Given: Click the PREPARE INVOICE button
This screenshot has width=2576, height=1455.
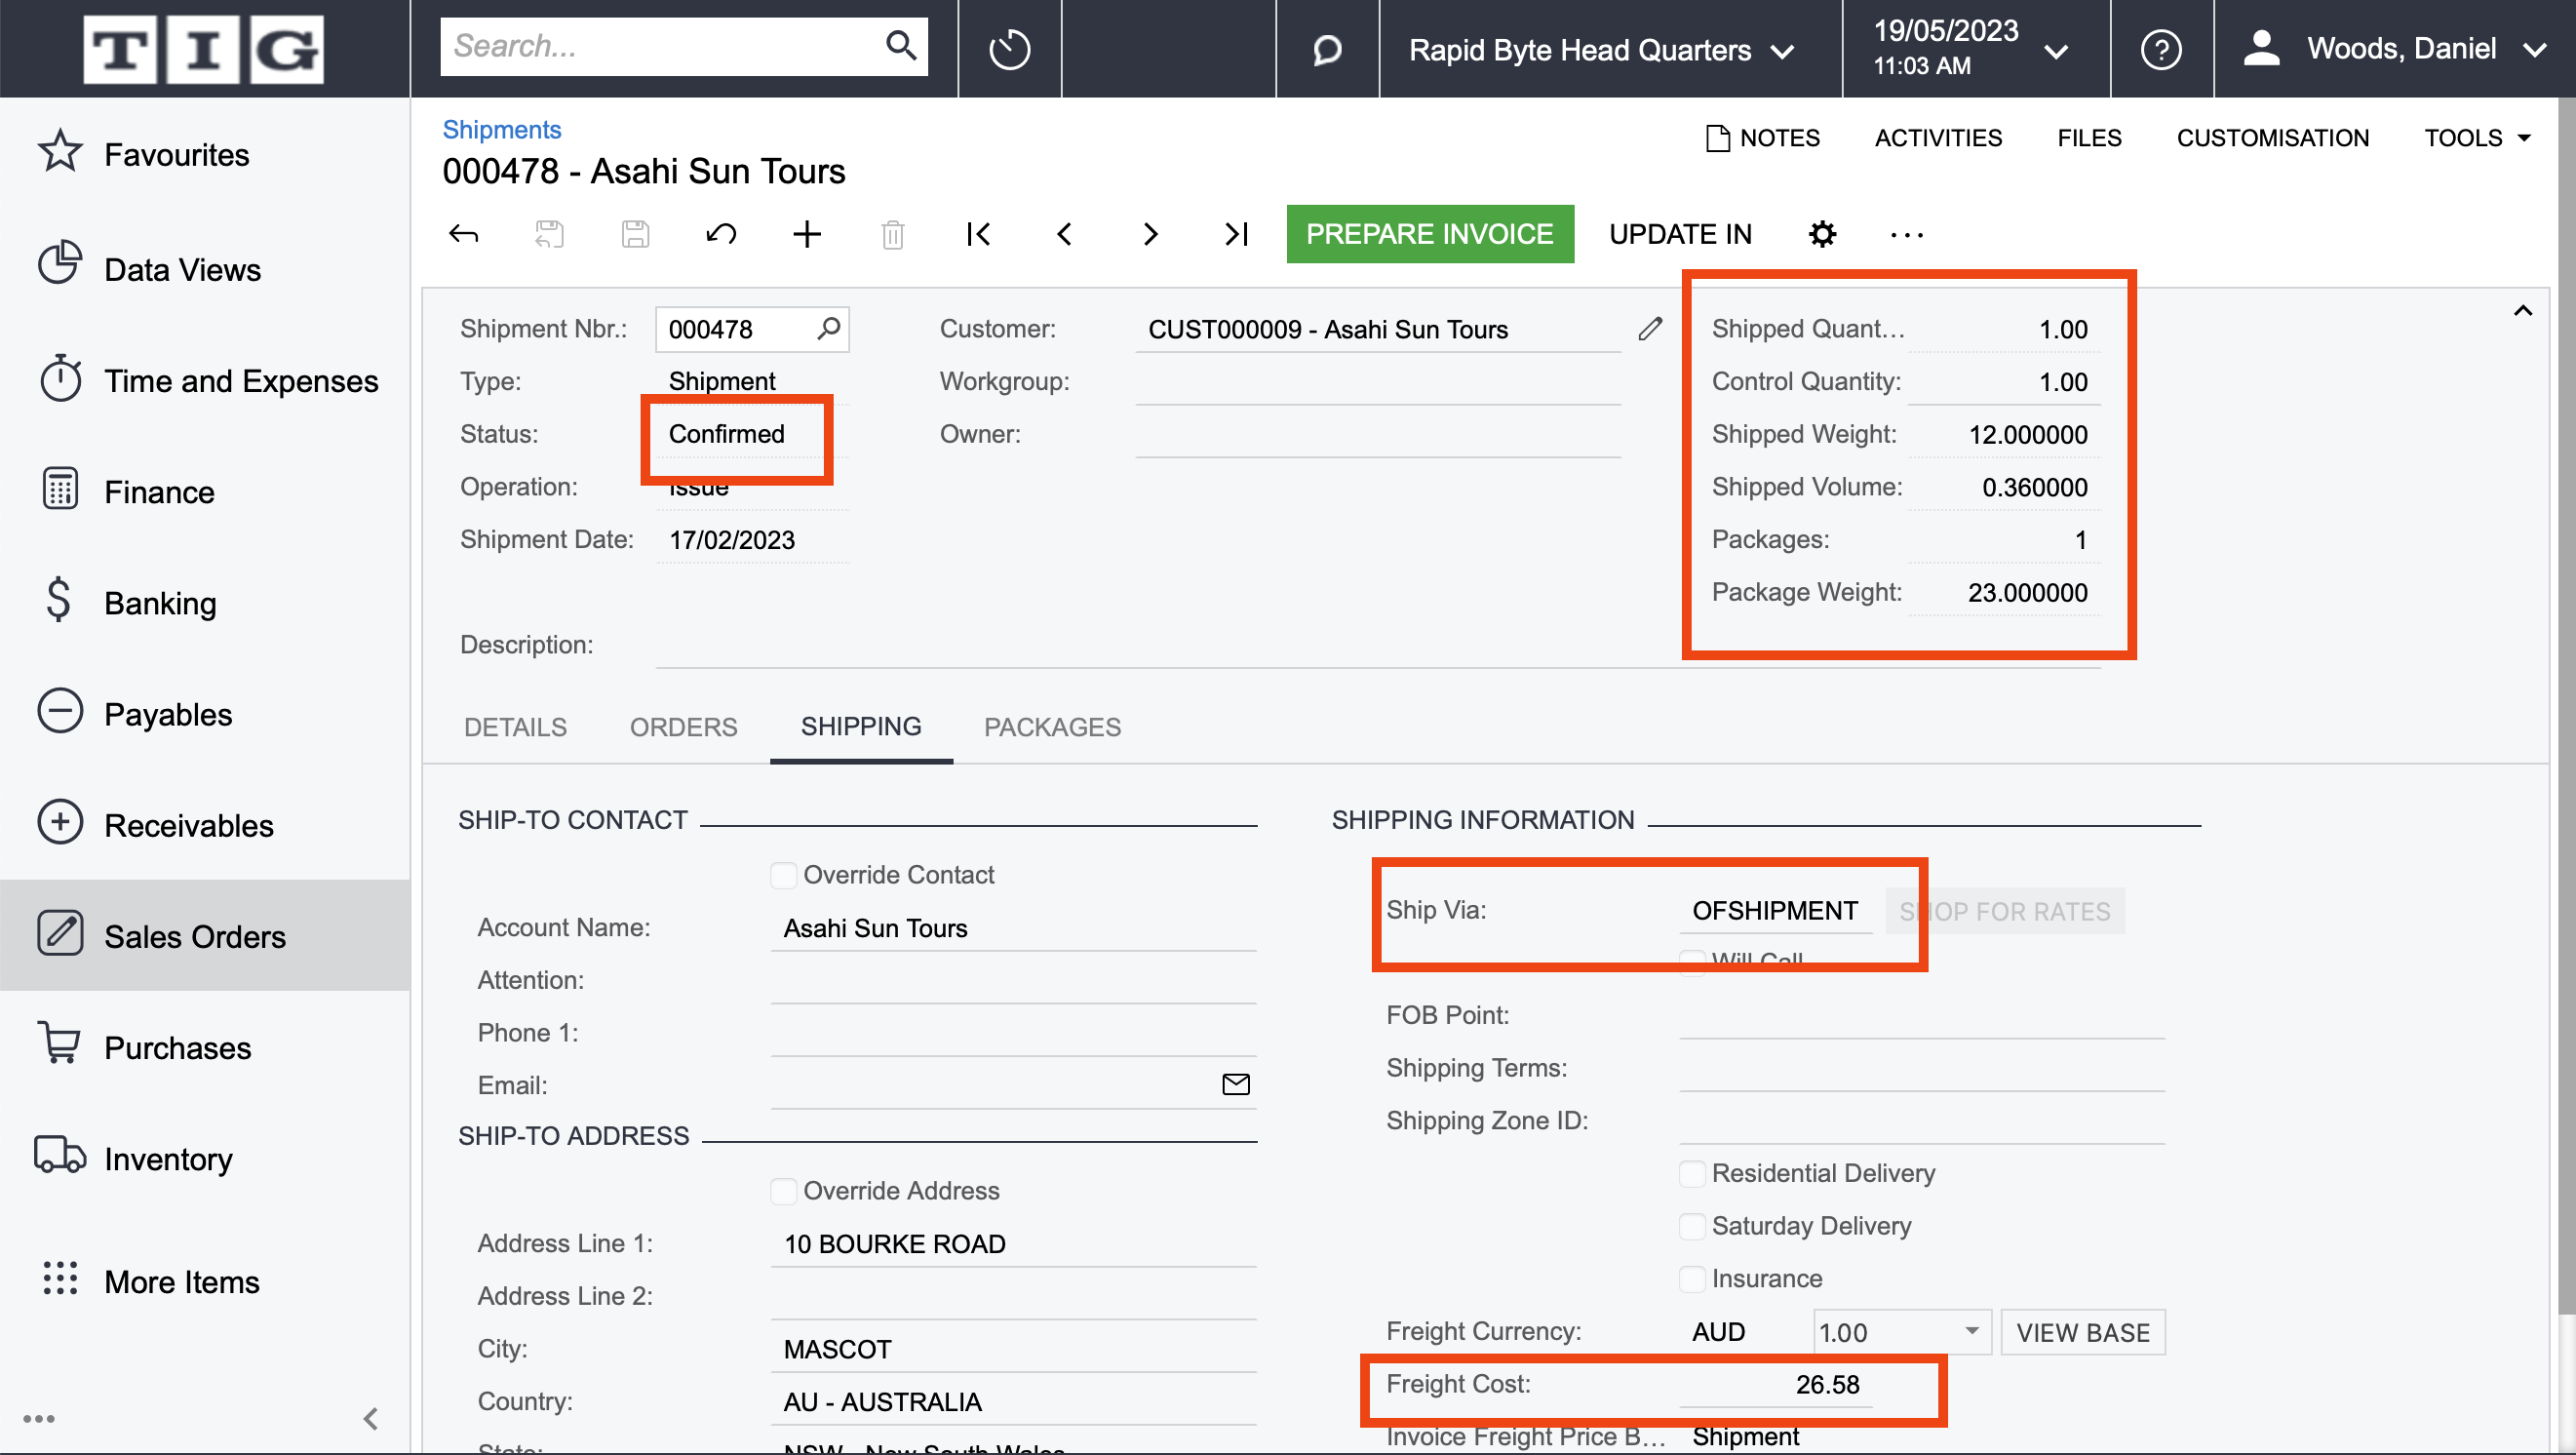Looking at the screenshot, I should (x=1430, y=234).
